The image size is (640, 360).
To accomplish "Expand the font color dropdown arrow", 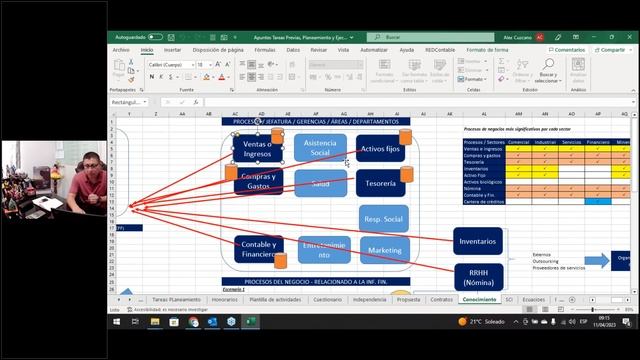I will 229,77.
